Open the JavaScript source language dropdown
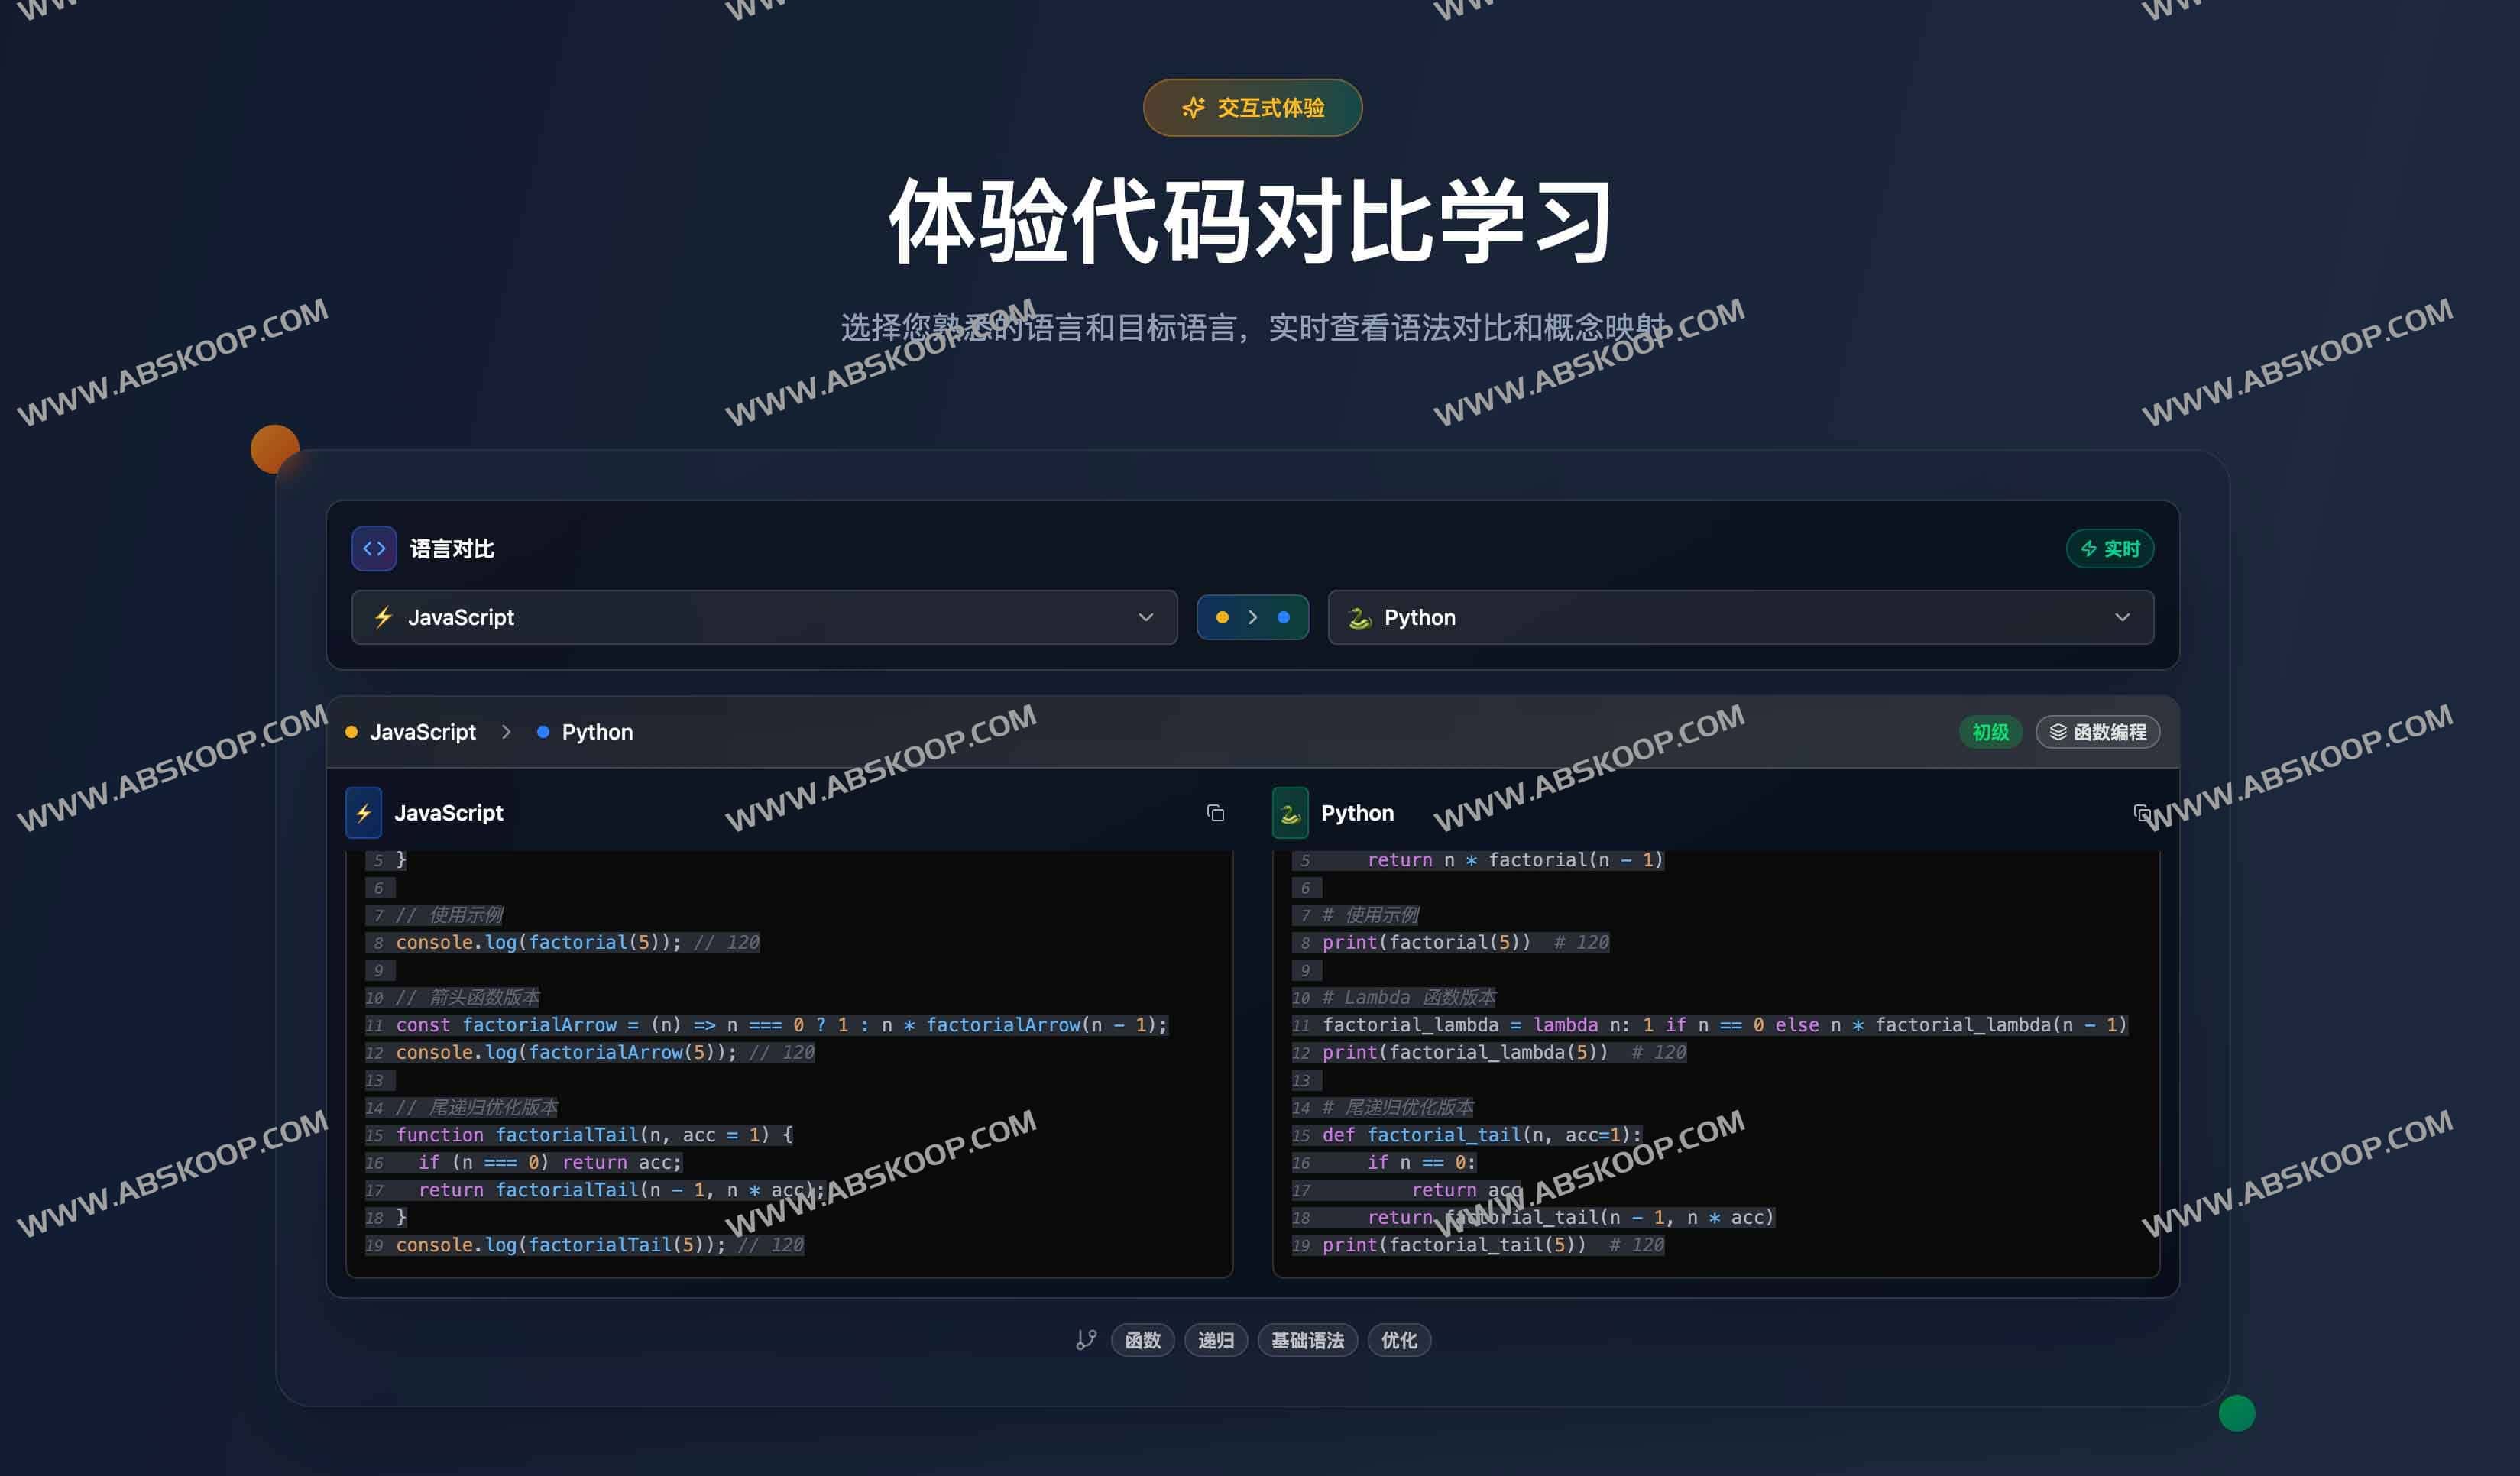 [x=764, y=617]
